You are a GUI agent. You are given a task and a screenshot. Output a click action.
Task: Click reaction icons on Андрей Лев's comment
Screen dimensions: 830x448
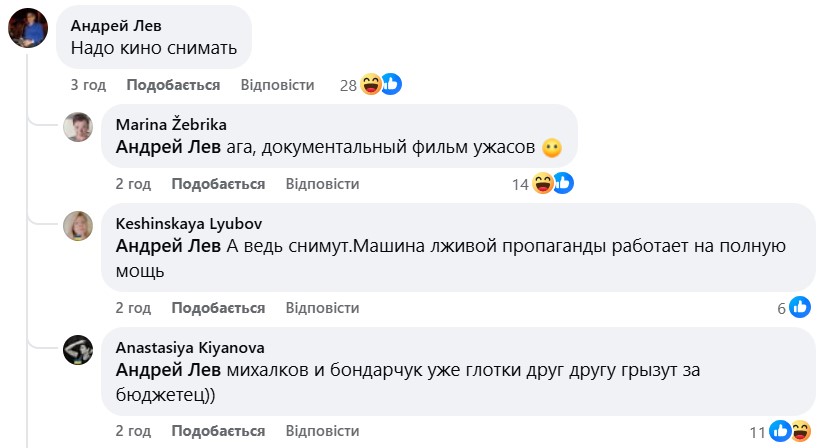point(381,85)
